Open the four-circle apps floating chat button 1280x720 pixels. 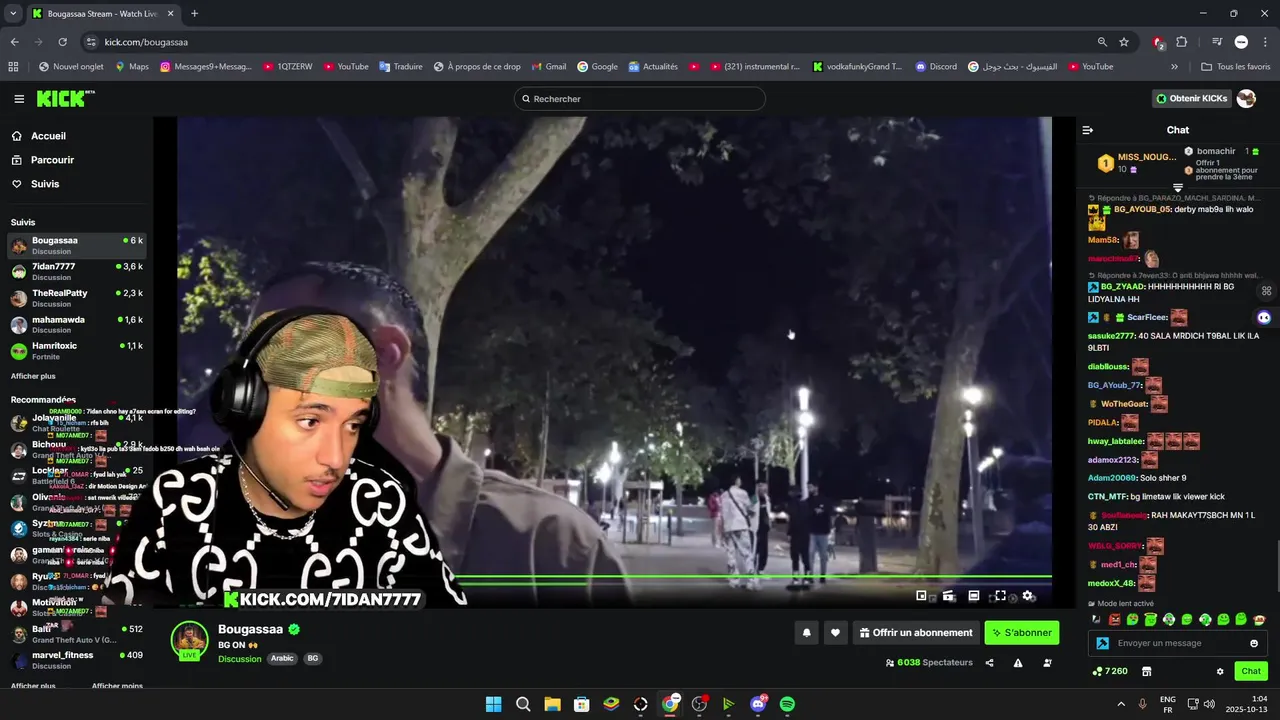coord(1266,291)
